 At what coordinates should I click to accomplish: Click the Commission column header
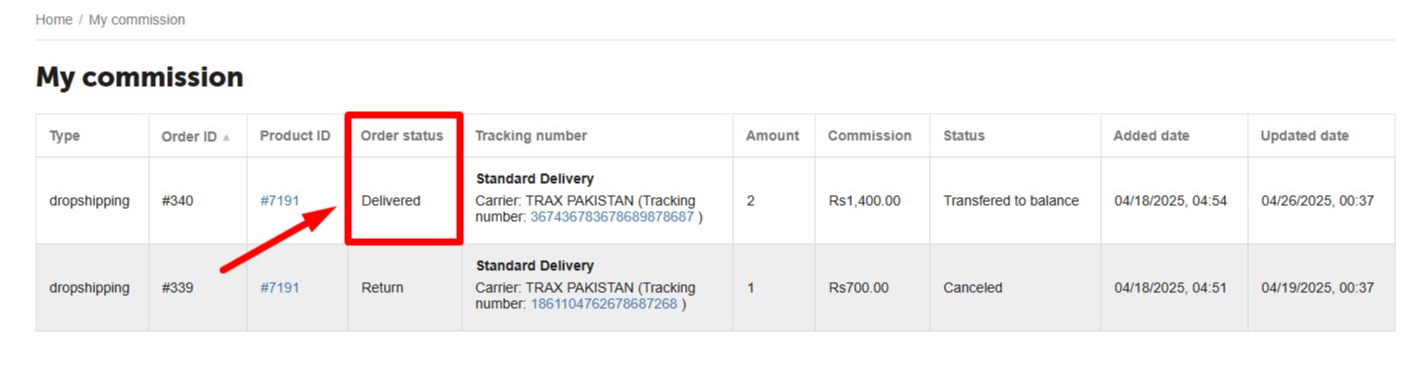click(x=870, y=136)
